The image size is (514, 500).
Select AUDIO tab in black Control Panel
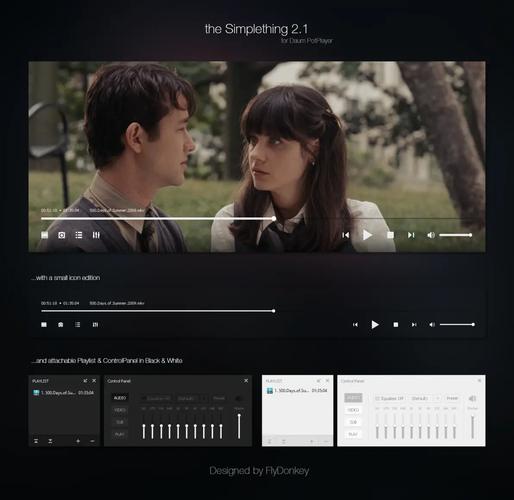120,398
